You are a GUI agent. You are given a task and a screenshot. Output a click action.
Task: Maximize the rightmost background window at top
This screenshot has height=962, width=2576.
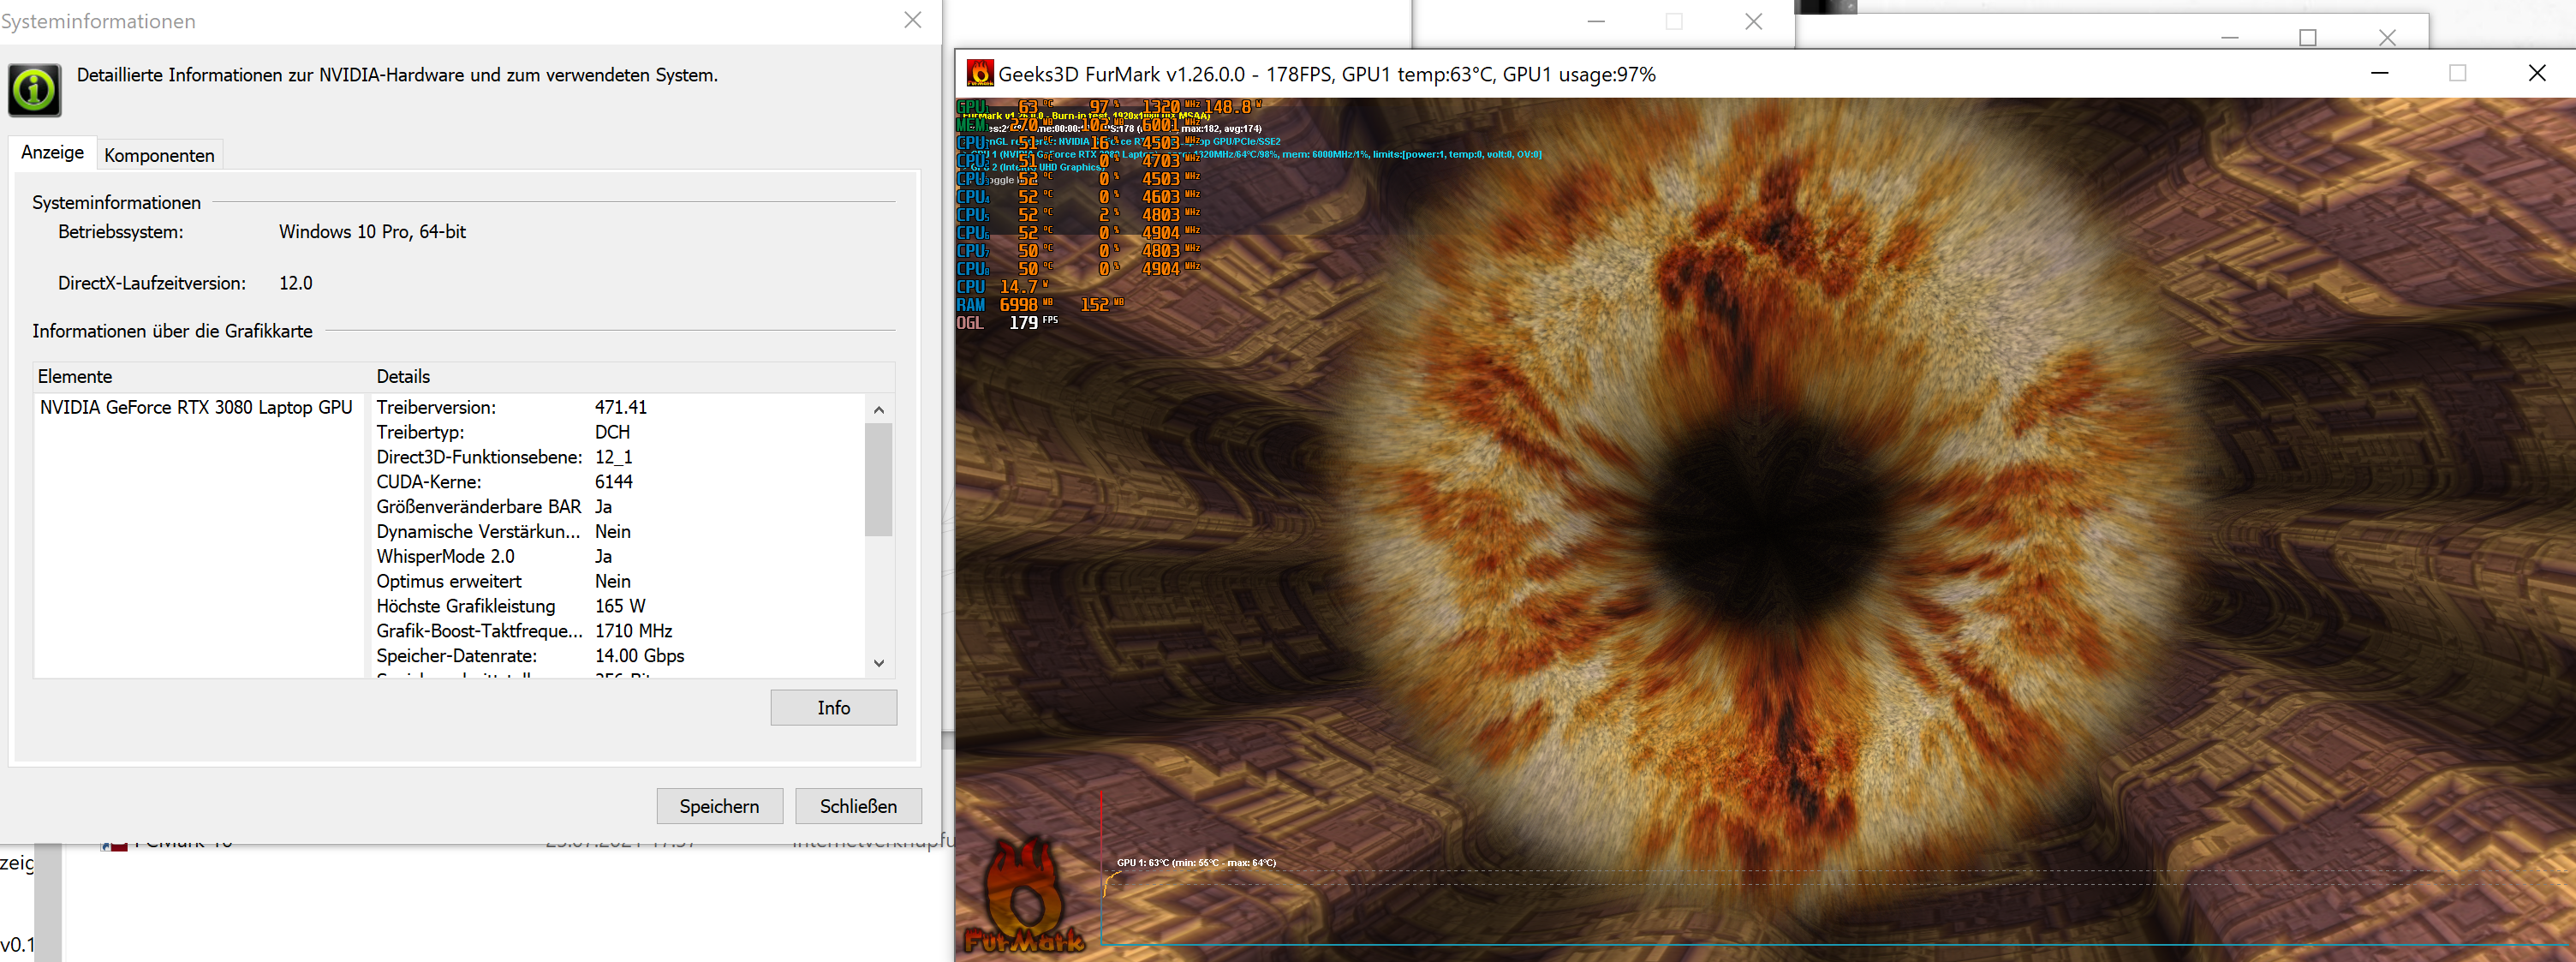coord(2307,38)
